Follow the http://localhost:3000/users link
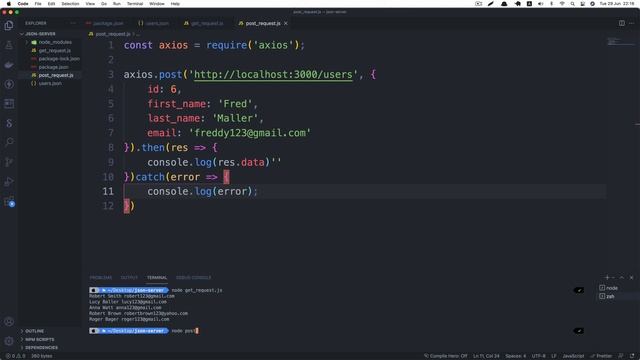 click(273, 74)
